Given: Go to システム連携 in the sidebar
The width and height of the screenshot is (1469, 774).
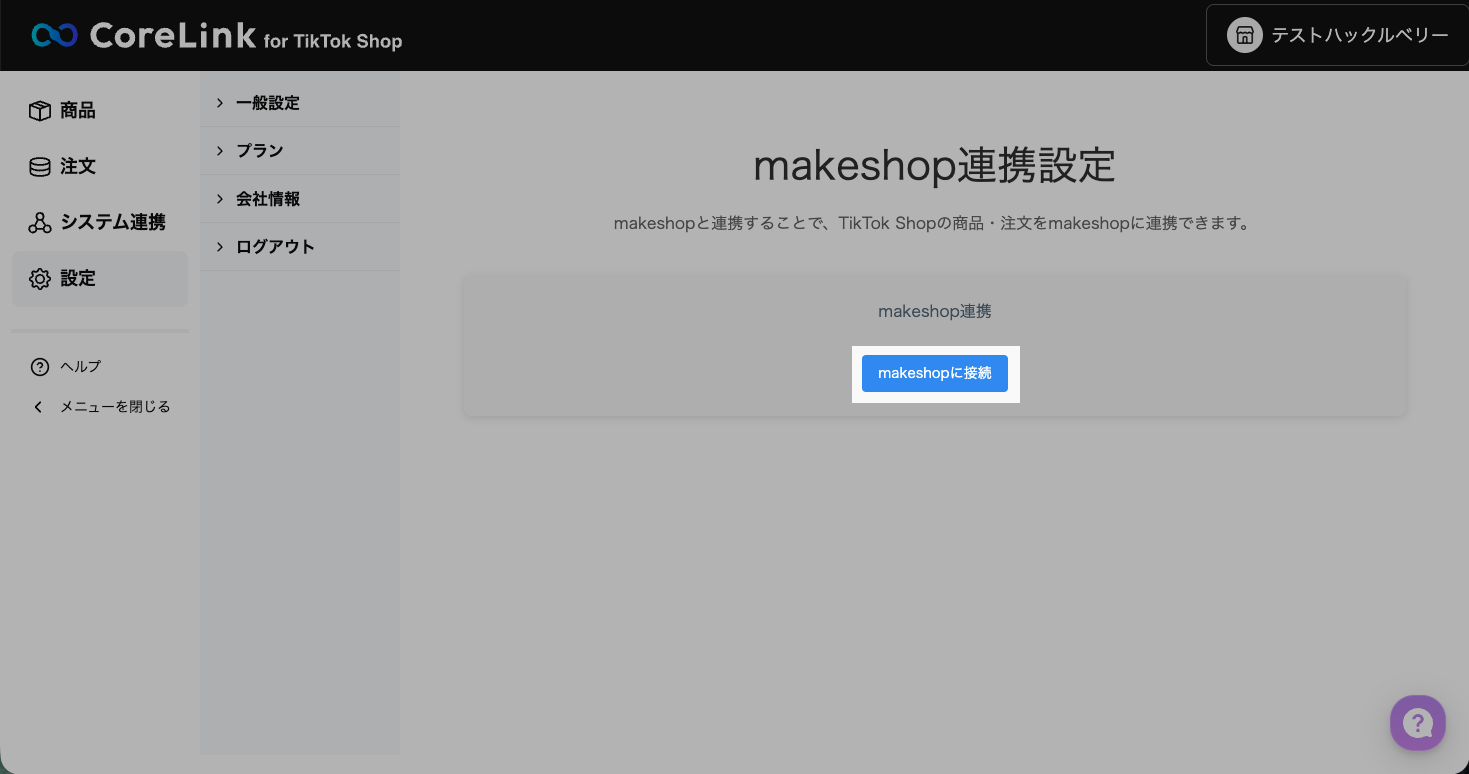Looking at the screenshot, I should (x=100, y=223).
